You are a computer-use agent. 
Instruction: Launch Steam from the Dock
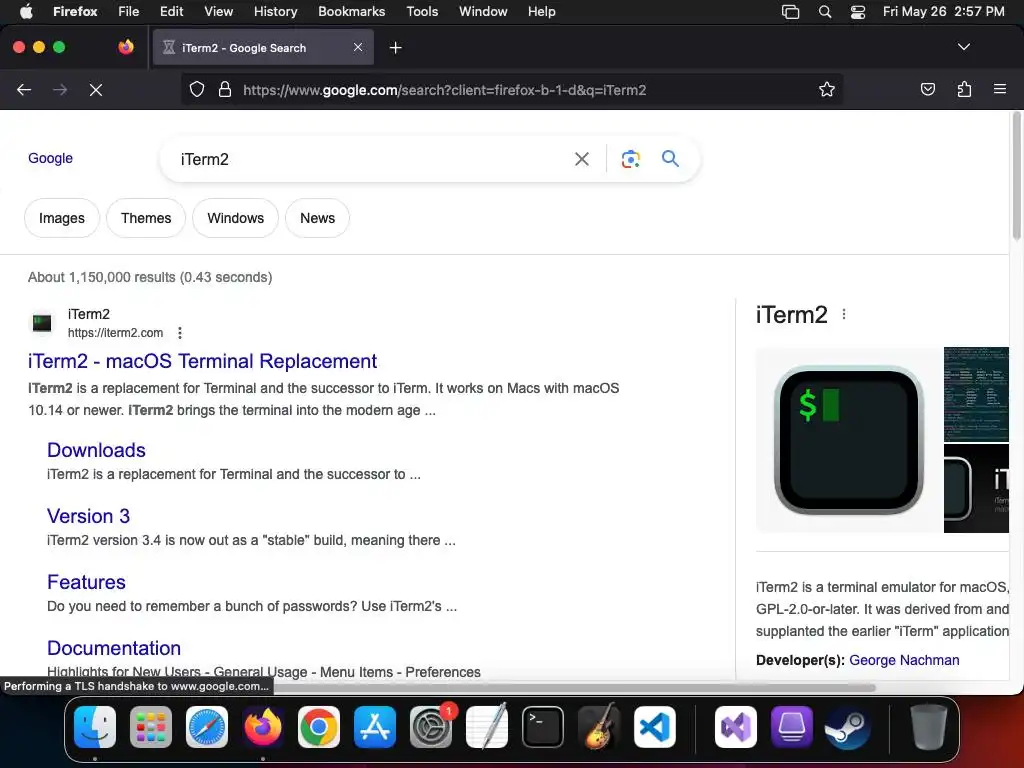click(x=848, y=727)
